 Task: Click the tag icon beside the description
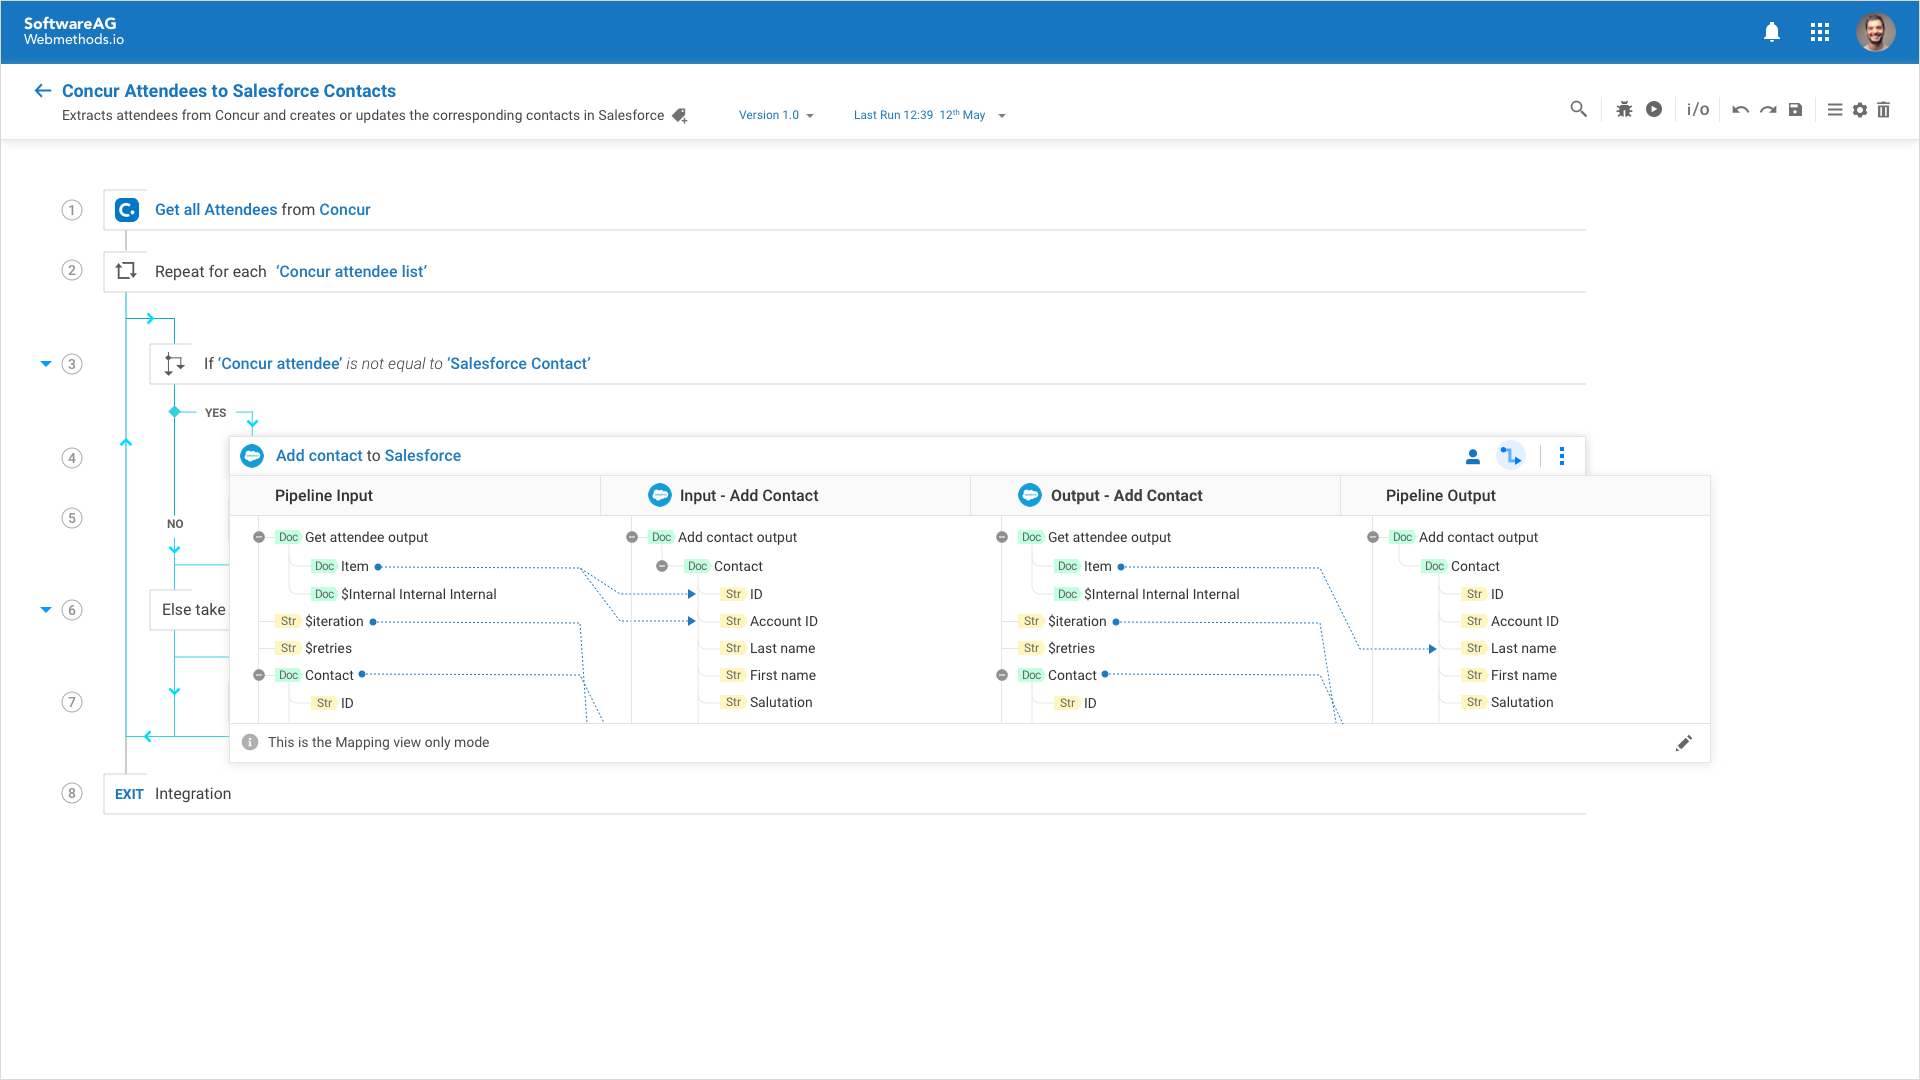click(x=680, y=116)
